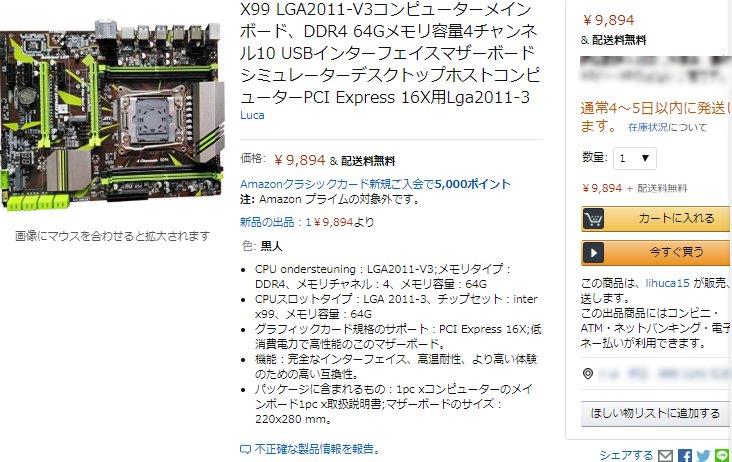
Task: Share via the LINE icon
Action: 722,455
